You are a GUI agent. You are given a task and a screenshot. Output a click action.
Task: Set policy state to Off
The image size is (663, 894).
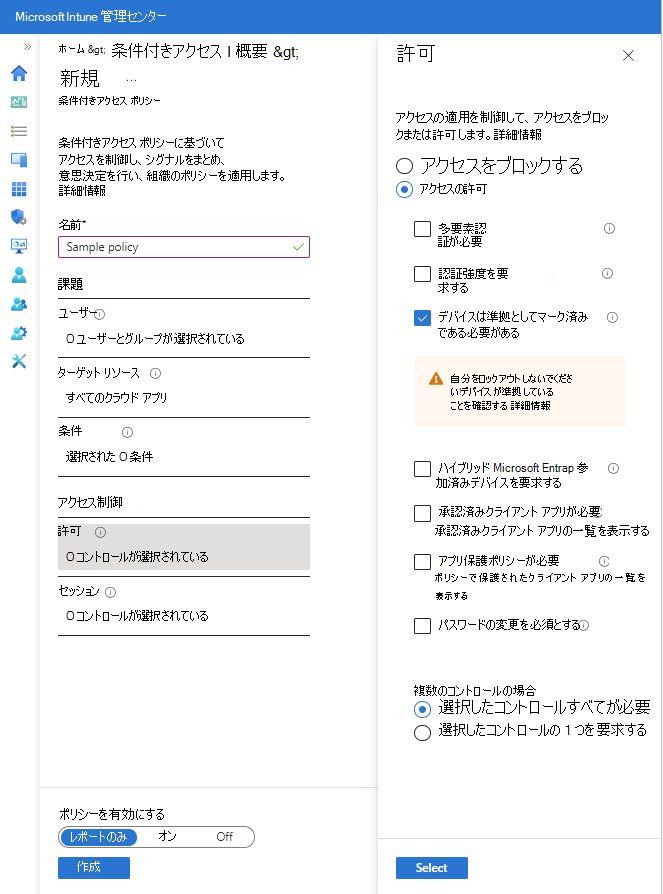coord(225,836)
